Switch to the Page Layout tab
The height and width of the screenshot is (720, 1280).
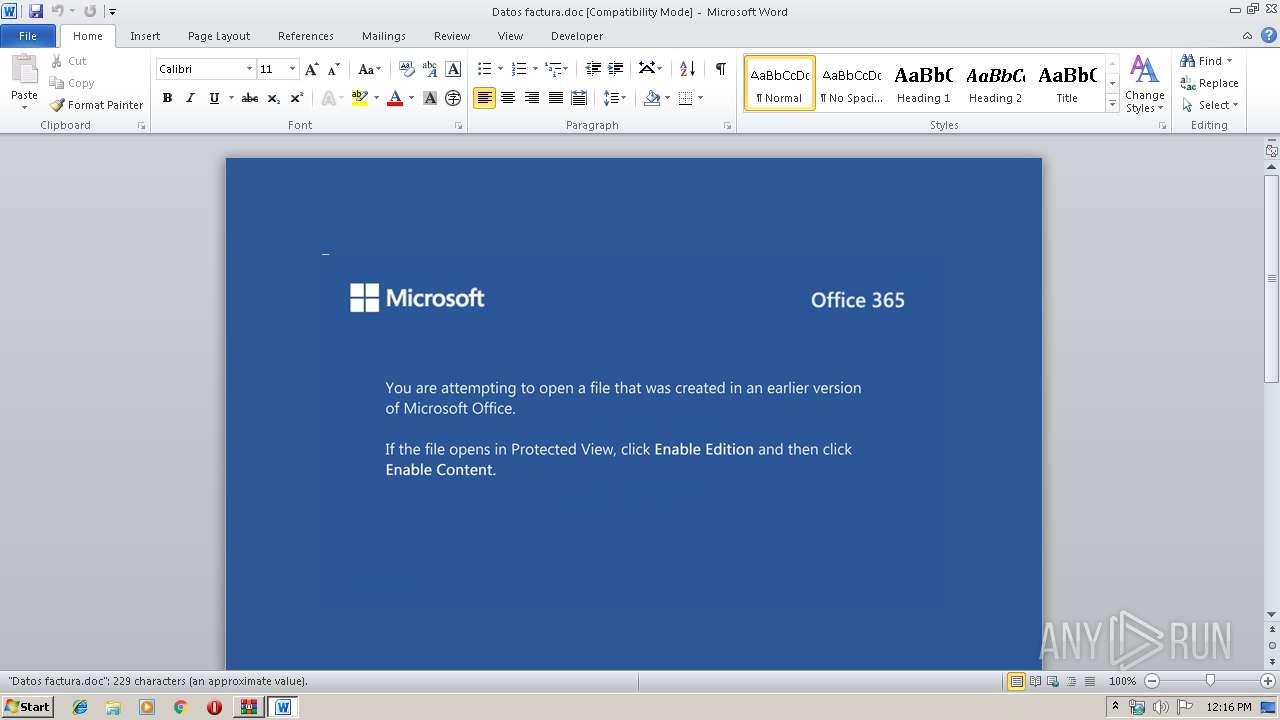(219, 36)
